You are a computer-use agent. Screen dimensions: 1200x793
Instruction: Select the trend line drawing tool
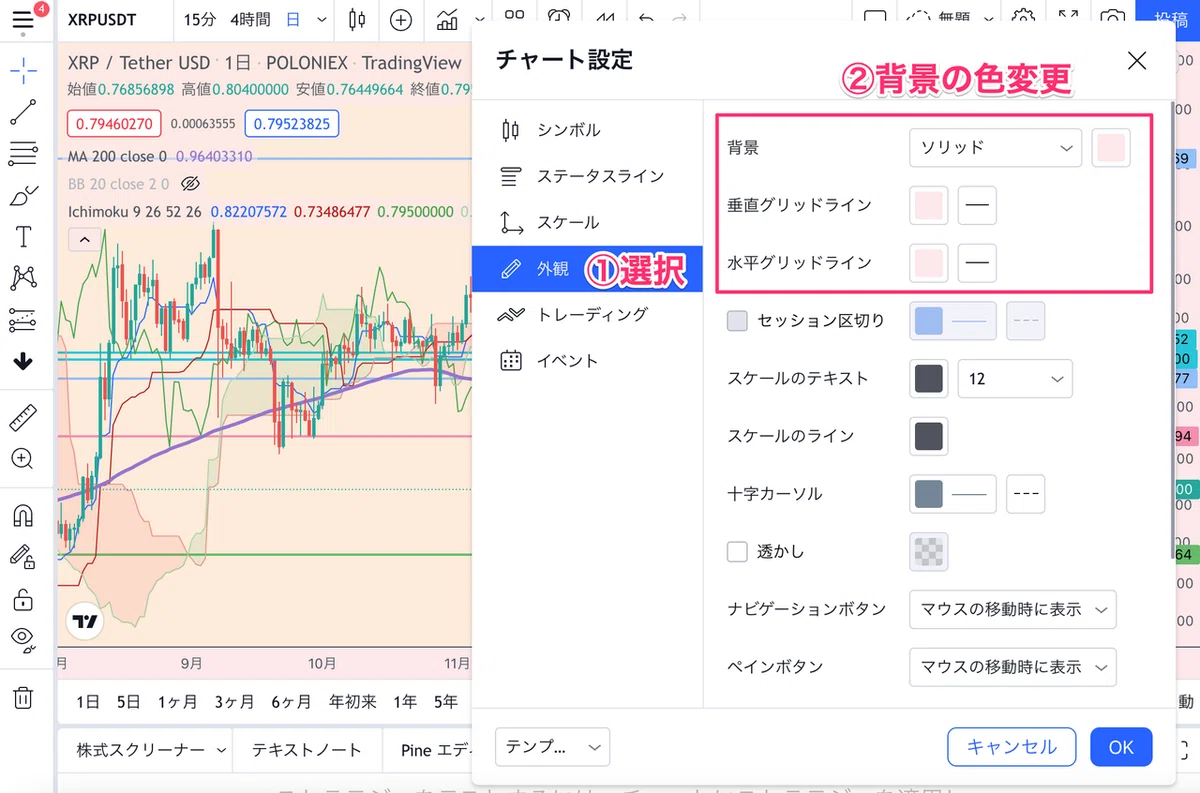[x=23, y=112]
